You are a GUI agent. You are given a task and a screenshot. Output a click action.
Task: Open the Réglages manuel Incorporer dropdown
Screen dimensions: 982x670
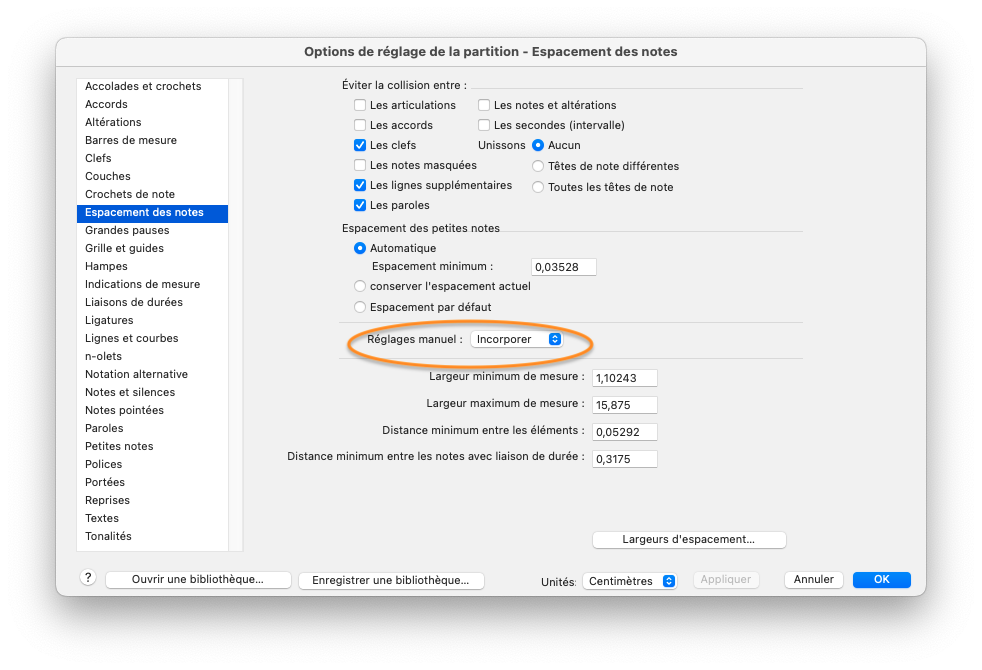[x=516, y=340]
